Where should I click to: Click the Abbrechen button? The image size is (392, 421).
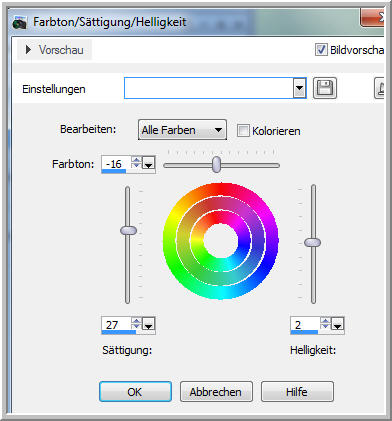click(216, 392)
